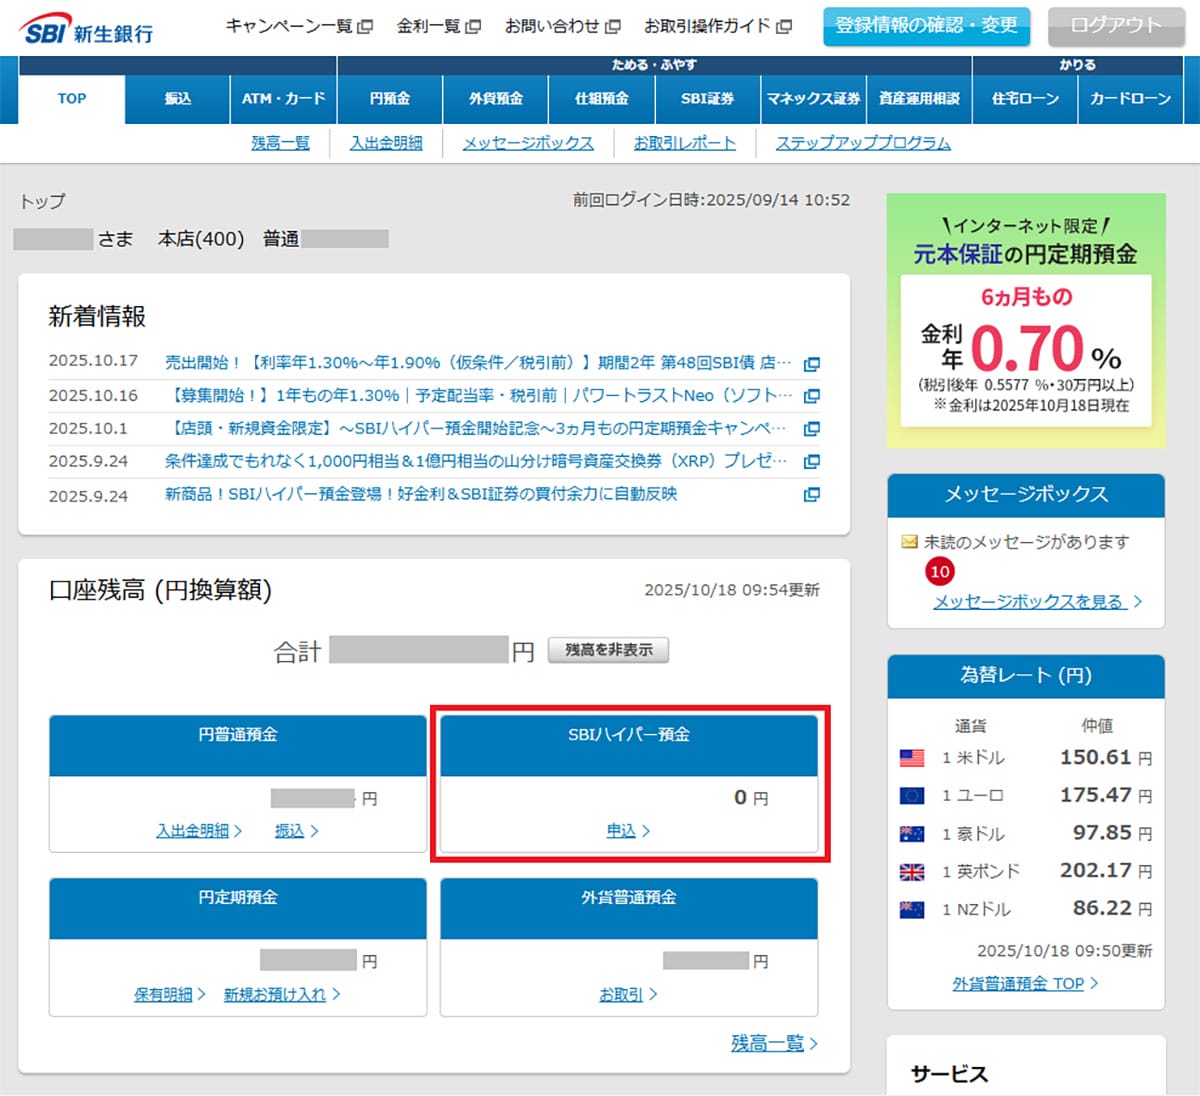This screenshot has width=1200, height=1096.
Task: Click the SBI新生銀行 logo
Action: tap(88, 30)
